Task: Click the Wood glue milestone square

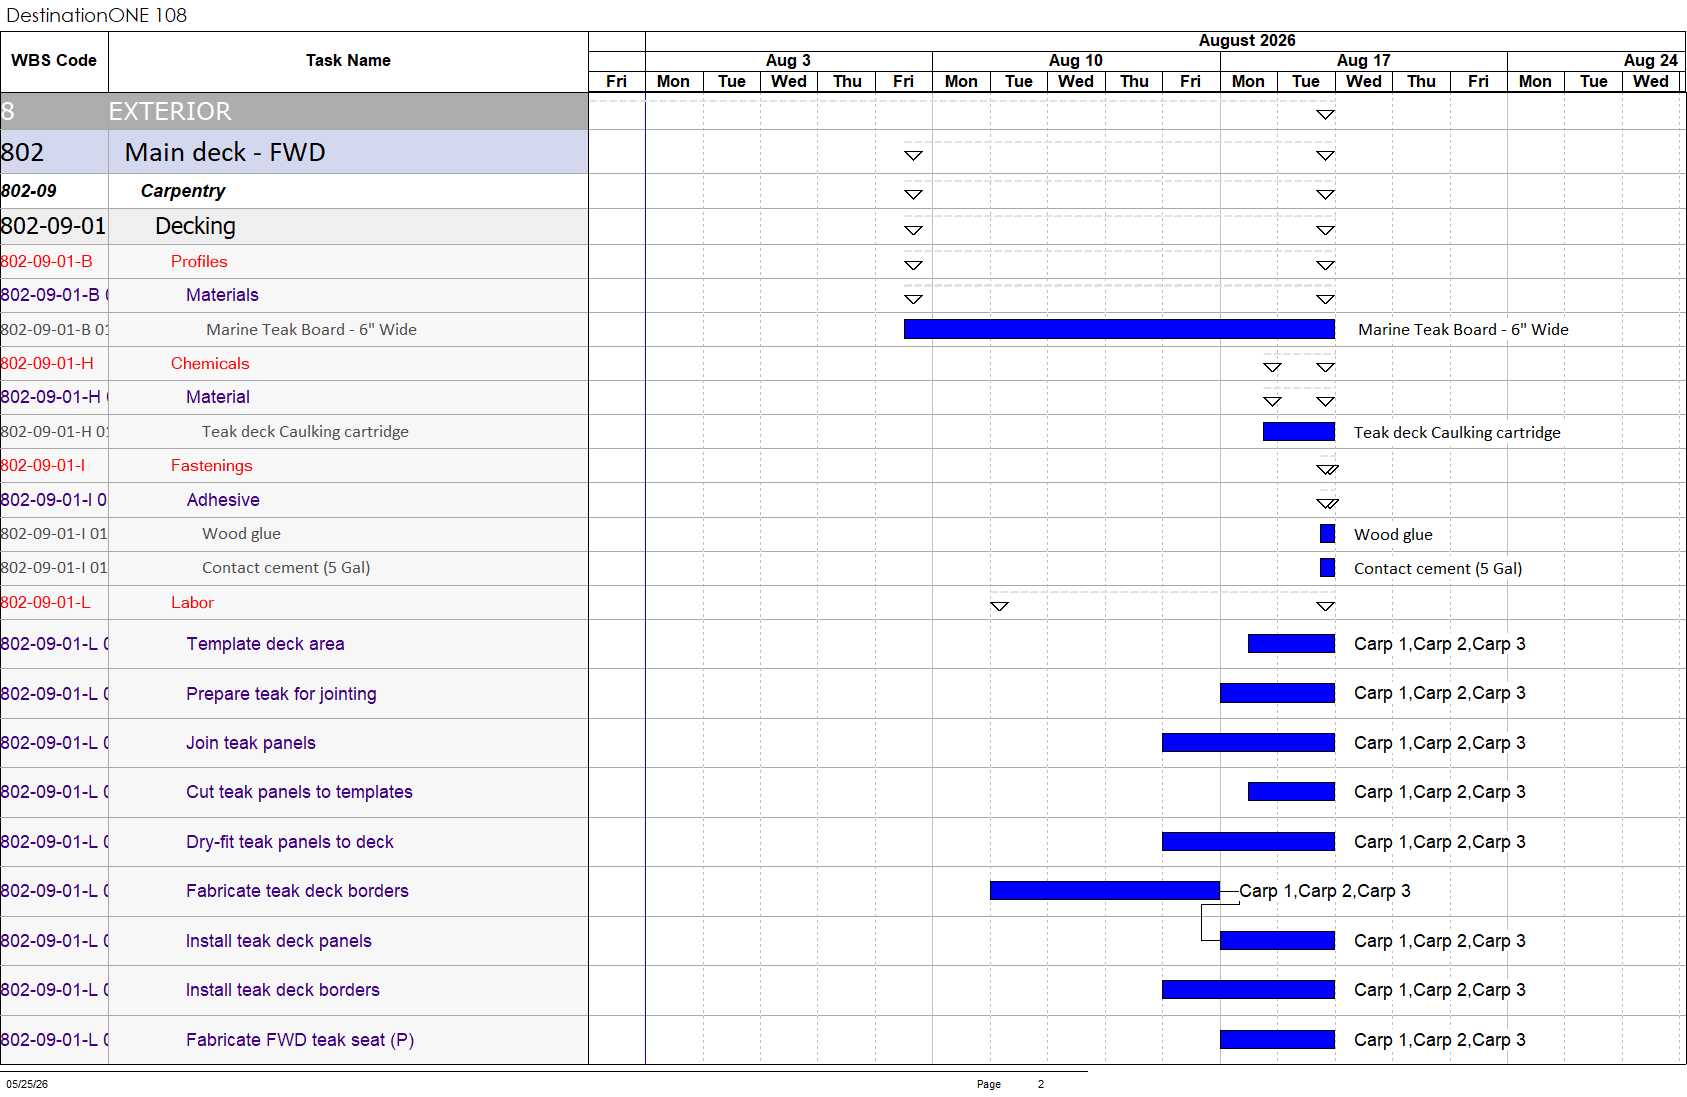Action: (x=1327, y=534)
